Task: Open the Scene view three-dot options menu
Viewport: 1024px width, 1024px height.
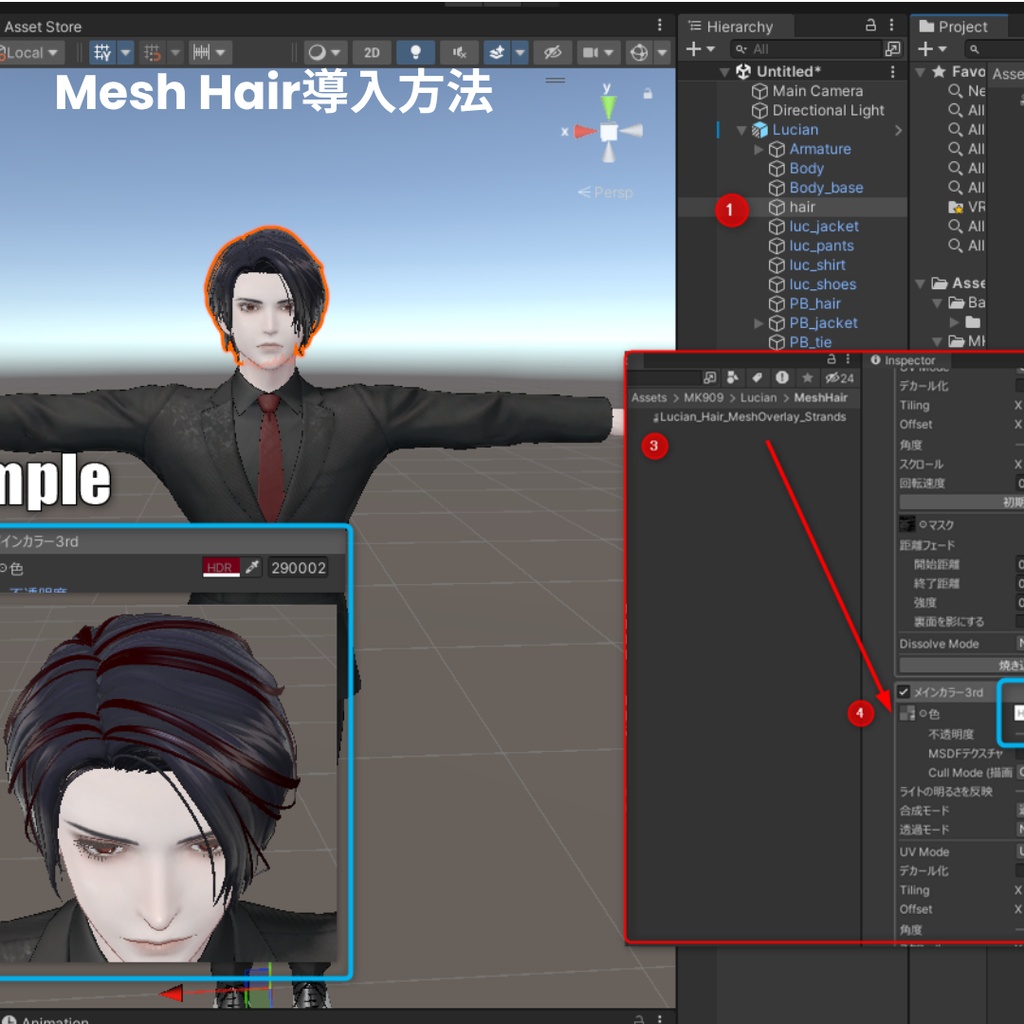Action: pyautogui.click(x=660, y=25)
